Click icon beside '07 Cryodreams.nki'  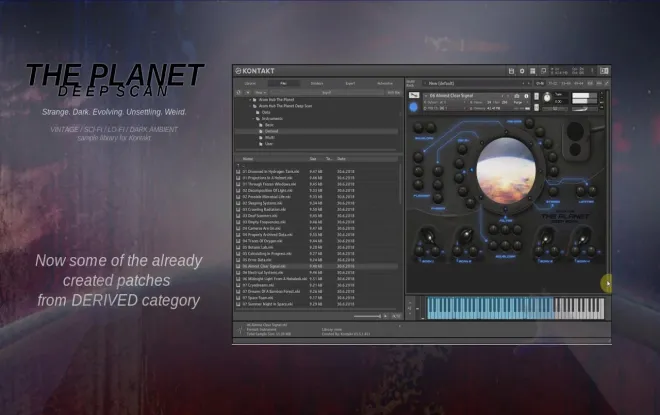click(238, 285)
